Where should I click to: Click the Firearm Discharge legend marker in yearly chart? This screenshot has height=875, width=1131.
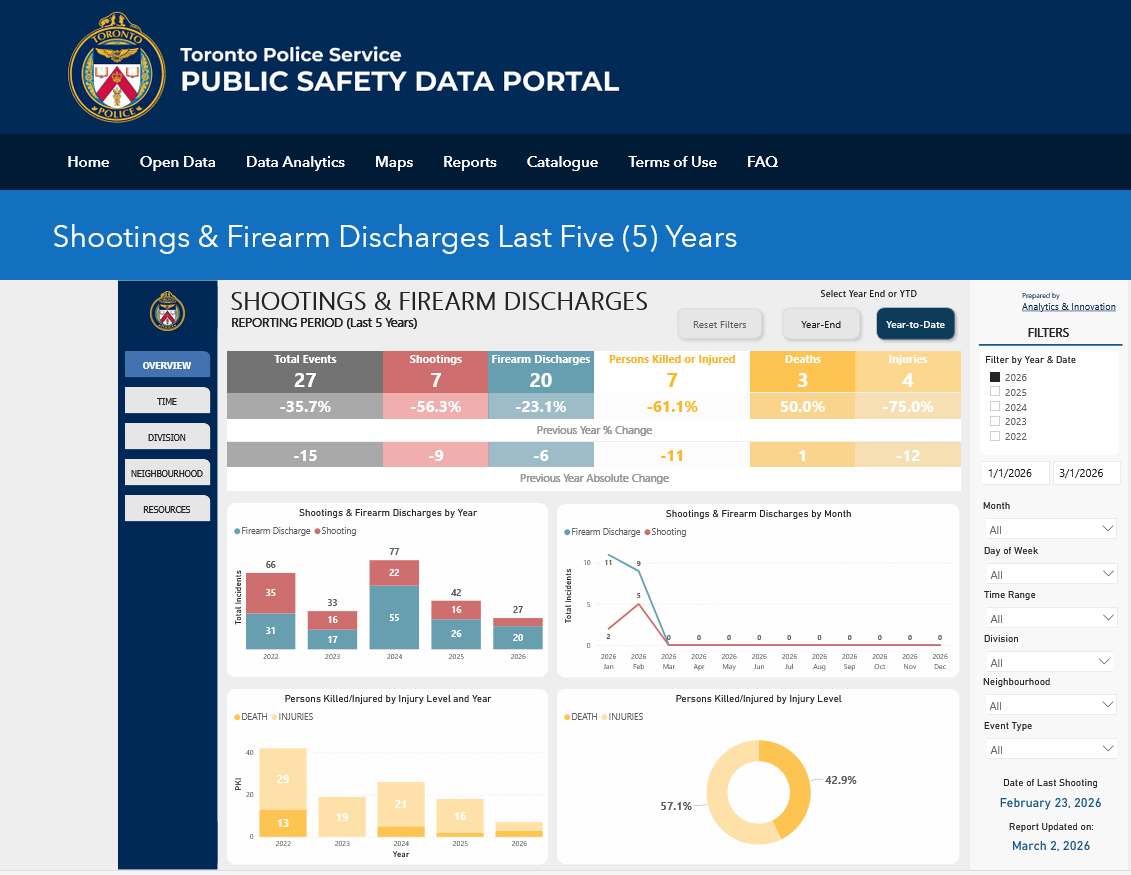coord(237,531)
